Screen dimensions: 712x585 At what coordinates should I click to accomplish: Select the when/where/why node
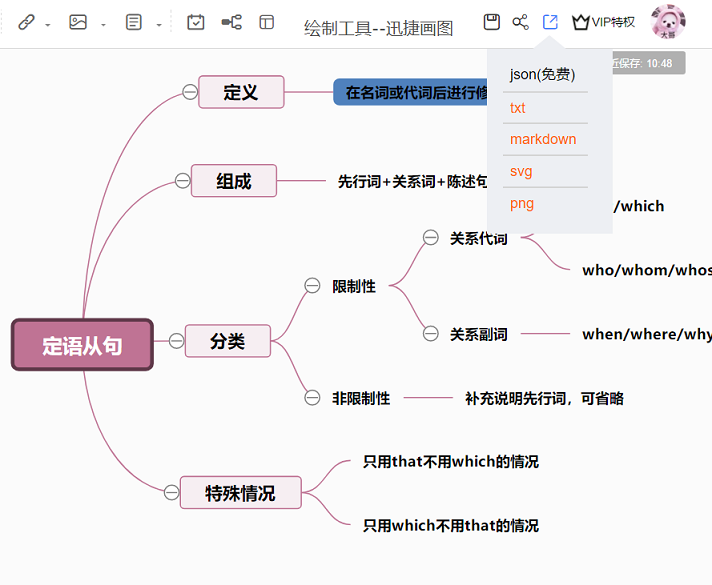point(647,334)
